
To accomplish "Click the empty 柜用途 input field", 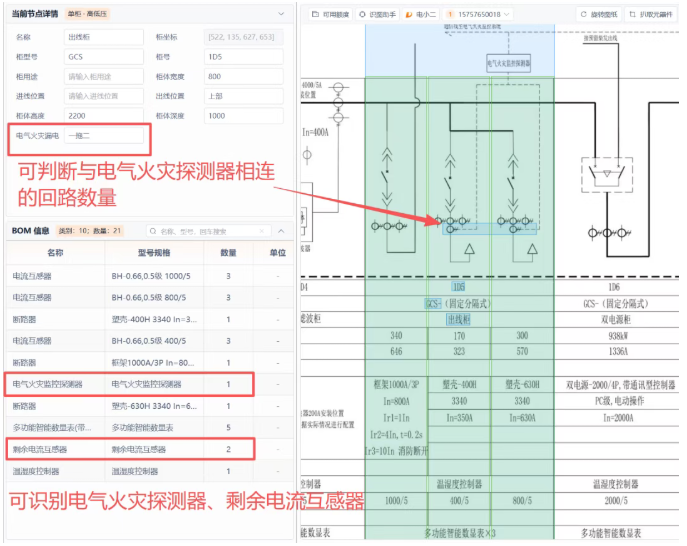I will [104, 77].
